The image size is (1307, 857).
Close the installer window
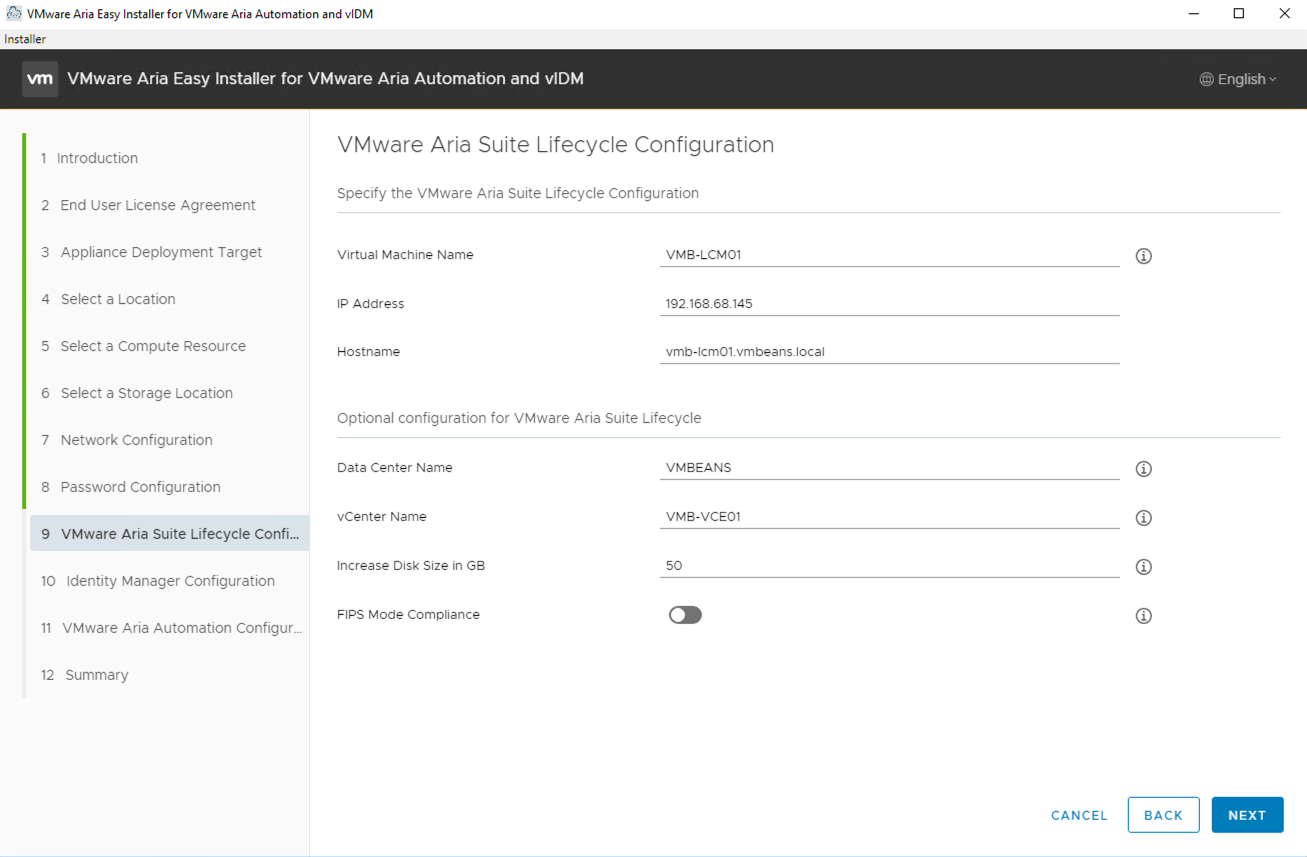(1285, 14)
